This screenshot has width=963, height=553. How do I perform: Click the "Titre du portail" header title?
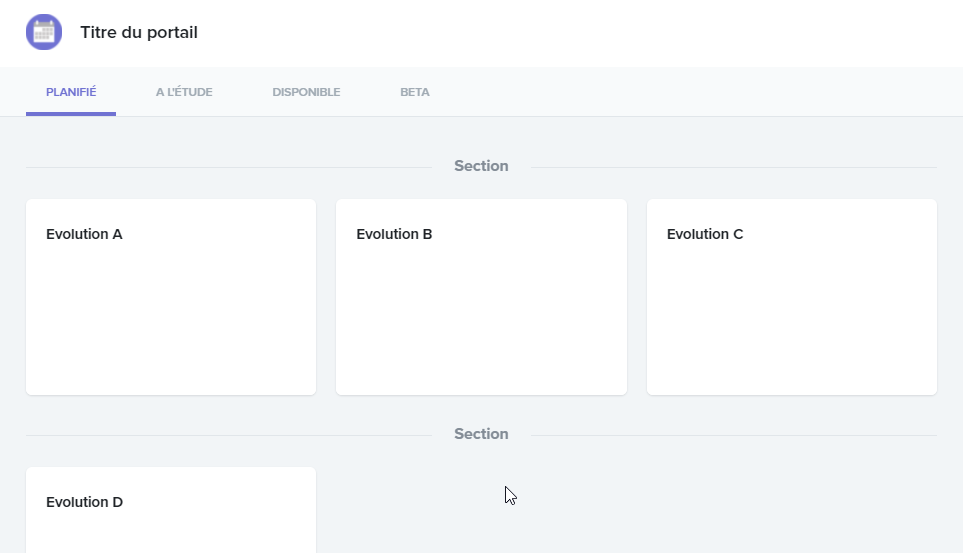(x=139, y=33)
